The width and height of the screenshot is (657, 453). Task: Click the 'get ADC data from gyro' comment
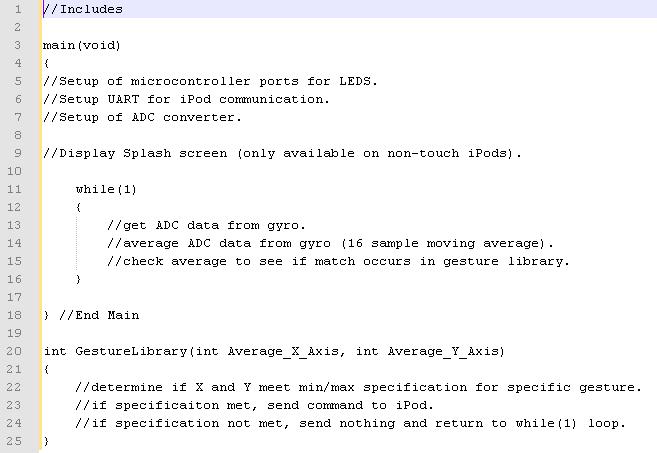click(x=206, y=225)
